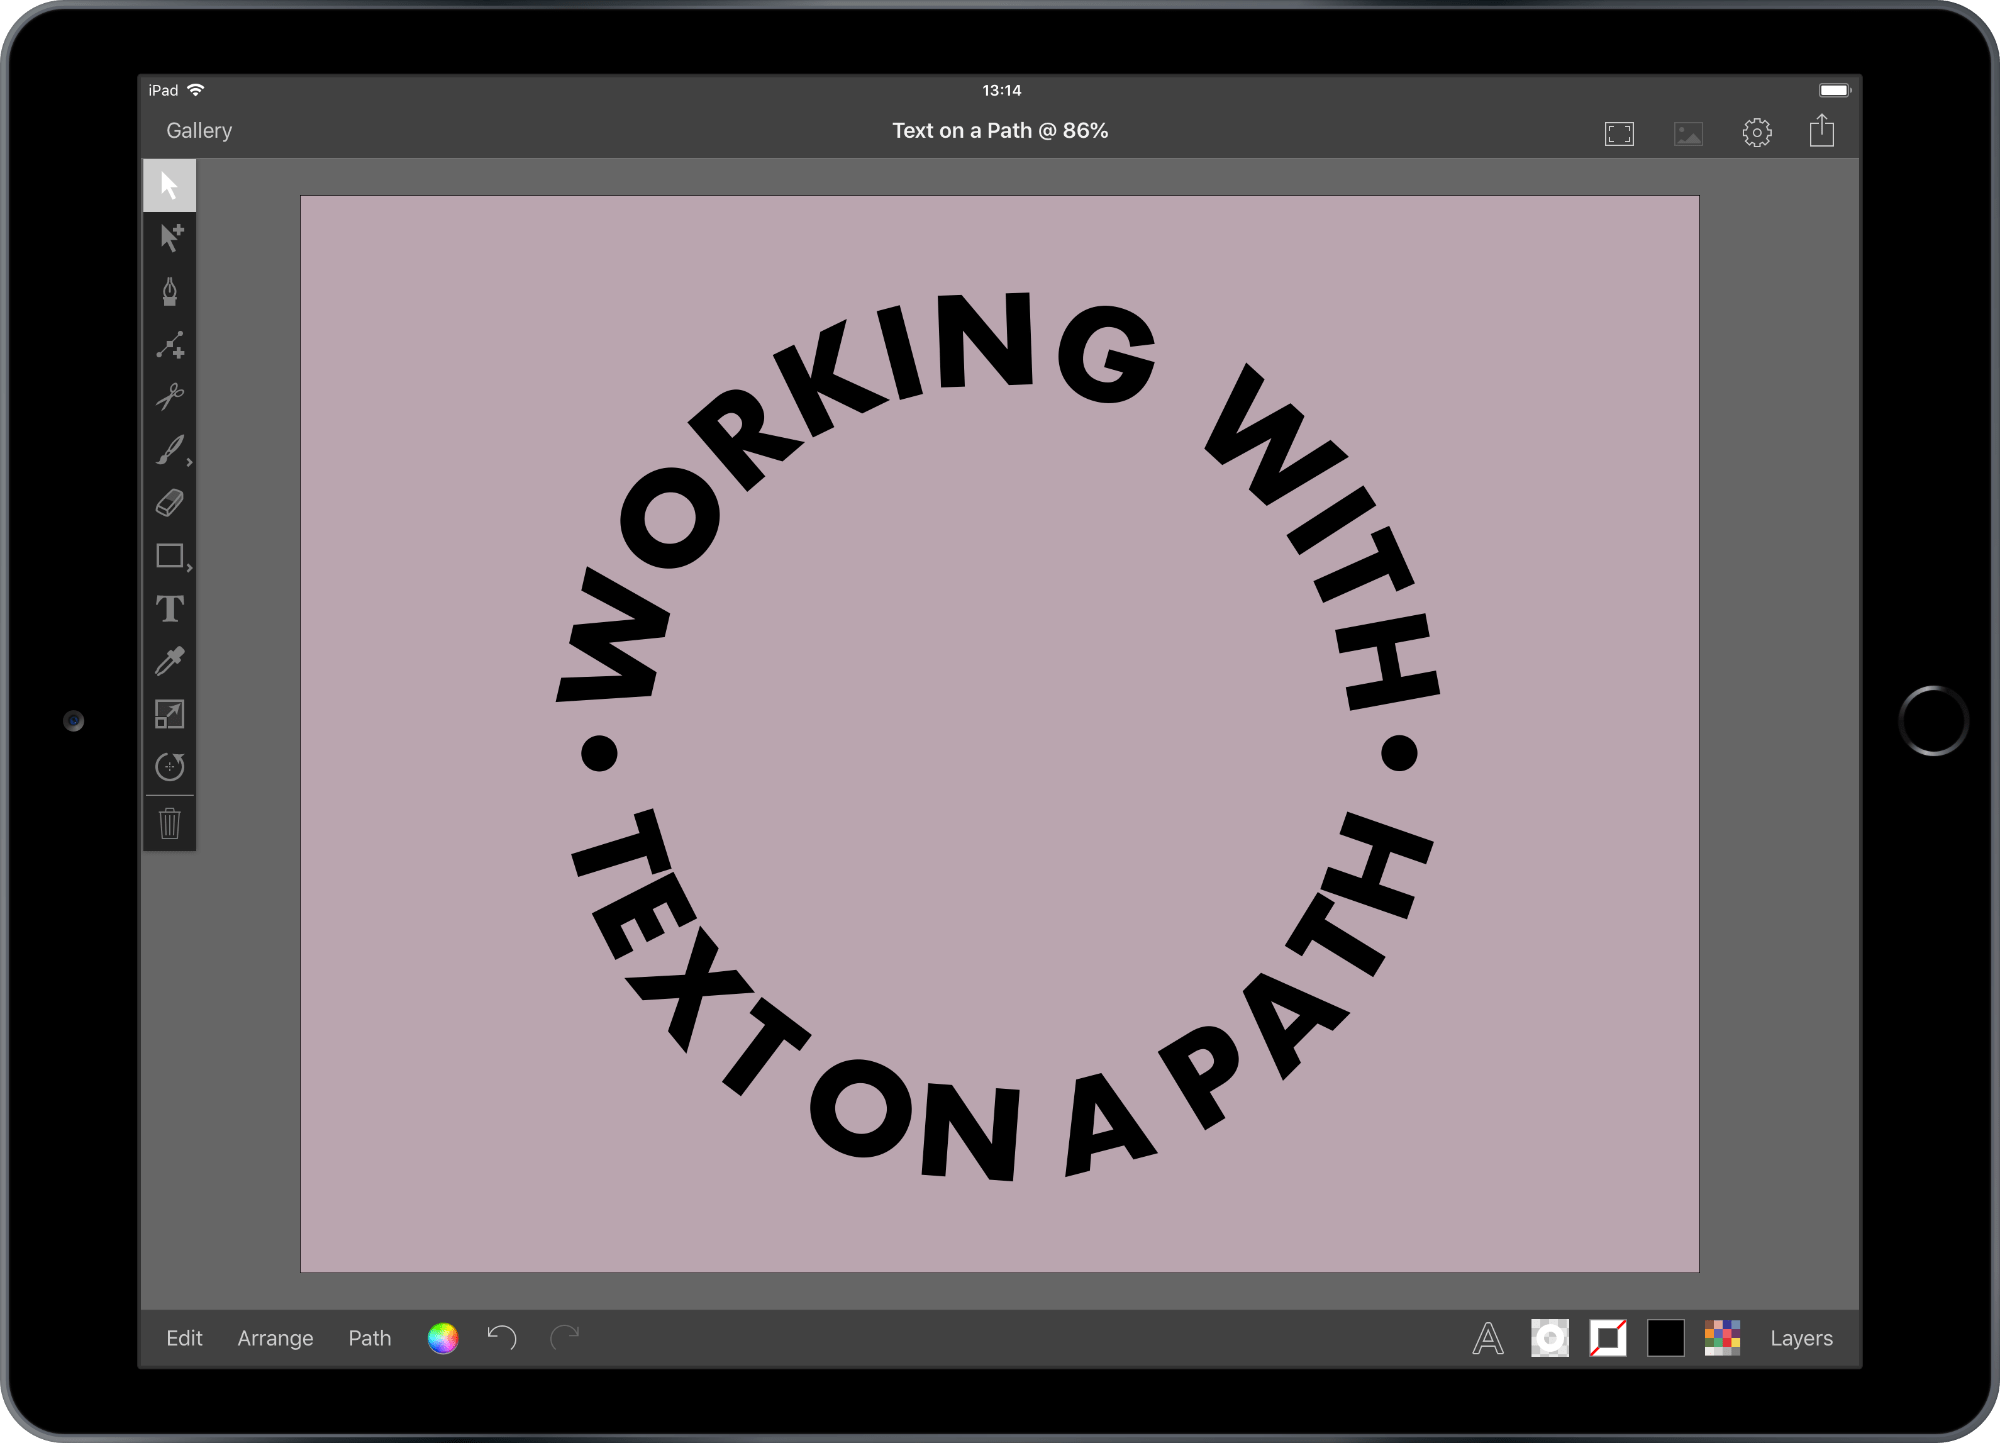This screenshot has height=1443, width=2000.
Task: Select the Pen tool
Action: 170,292
